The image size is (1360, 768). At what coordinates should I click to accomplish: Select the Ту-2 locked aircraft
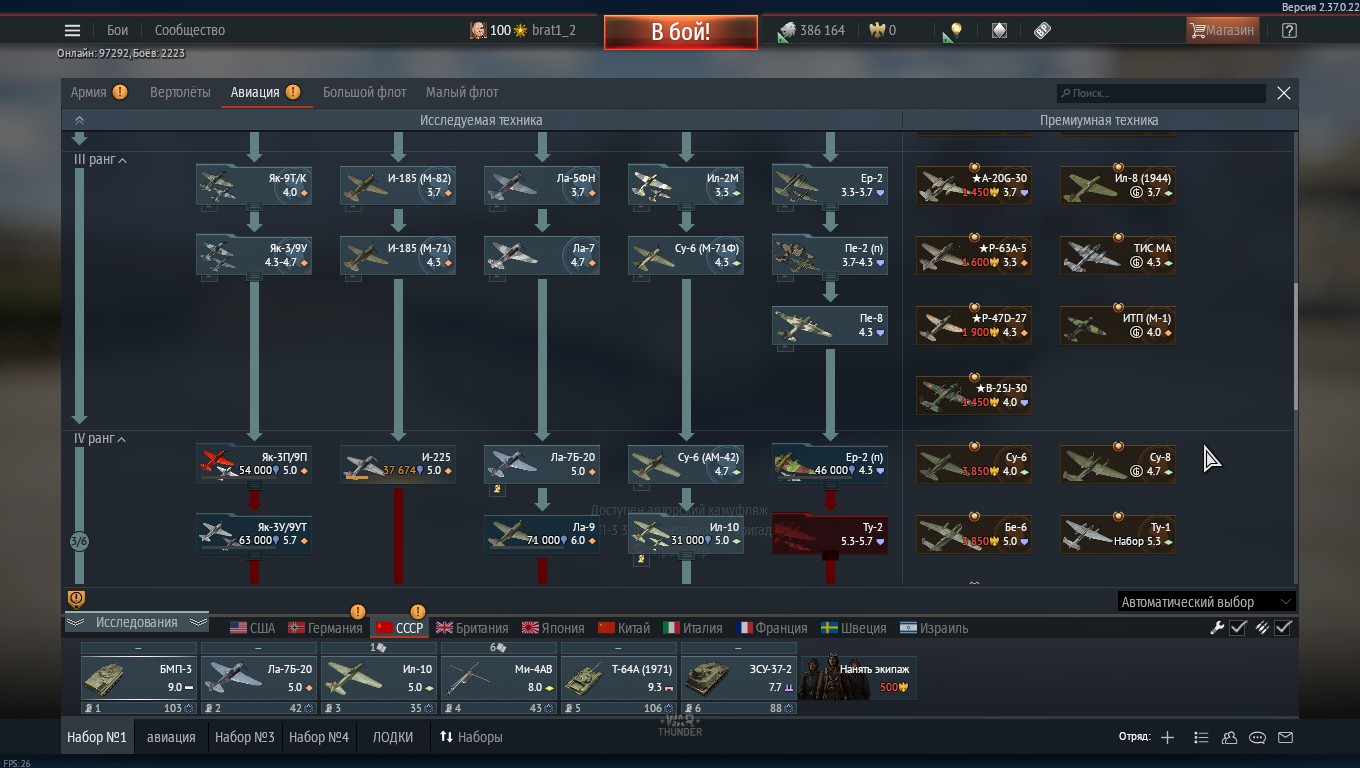click(x=830, y=534)
